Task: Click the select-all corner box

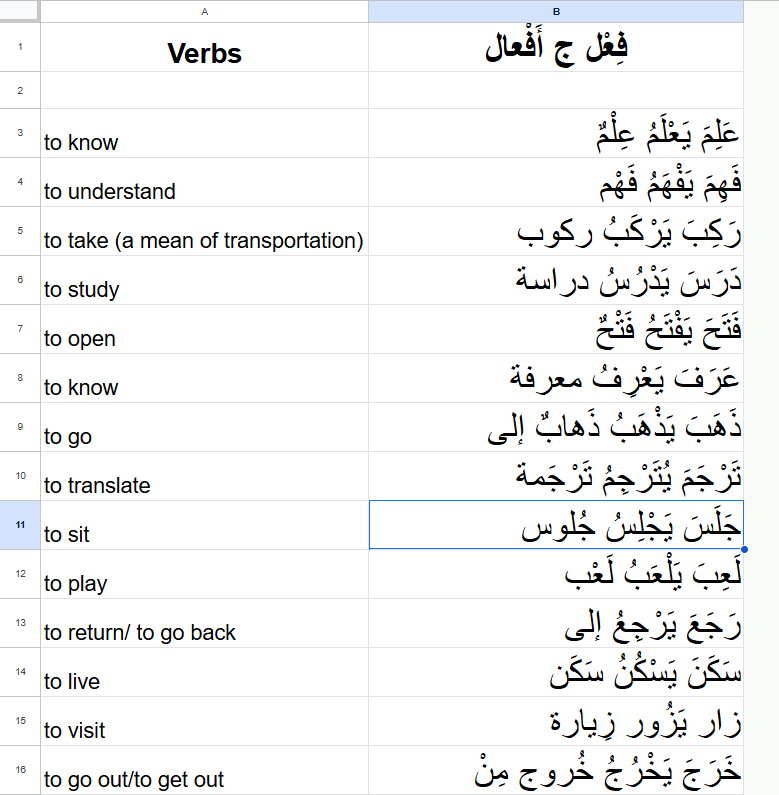Action: tap(19, 11)
